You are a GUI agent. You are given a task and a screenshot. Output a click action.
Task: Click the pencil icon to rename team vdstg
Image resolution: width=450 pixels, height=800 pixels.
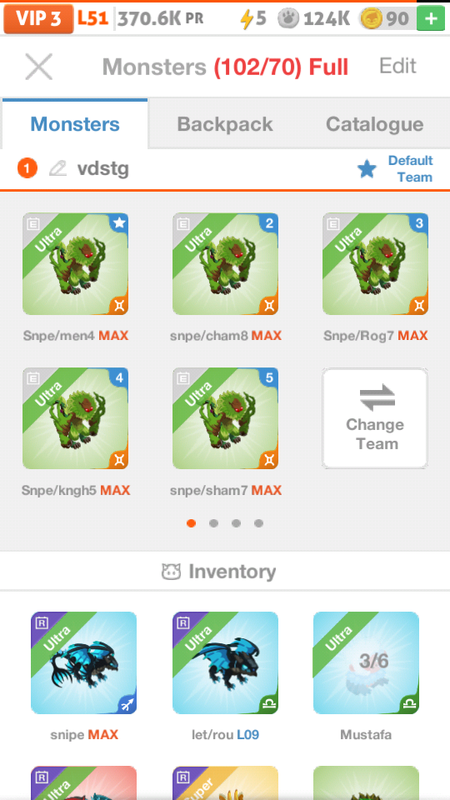pos(58,168)
